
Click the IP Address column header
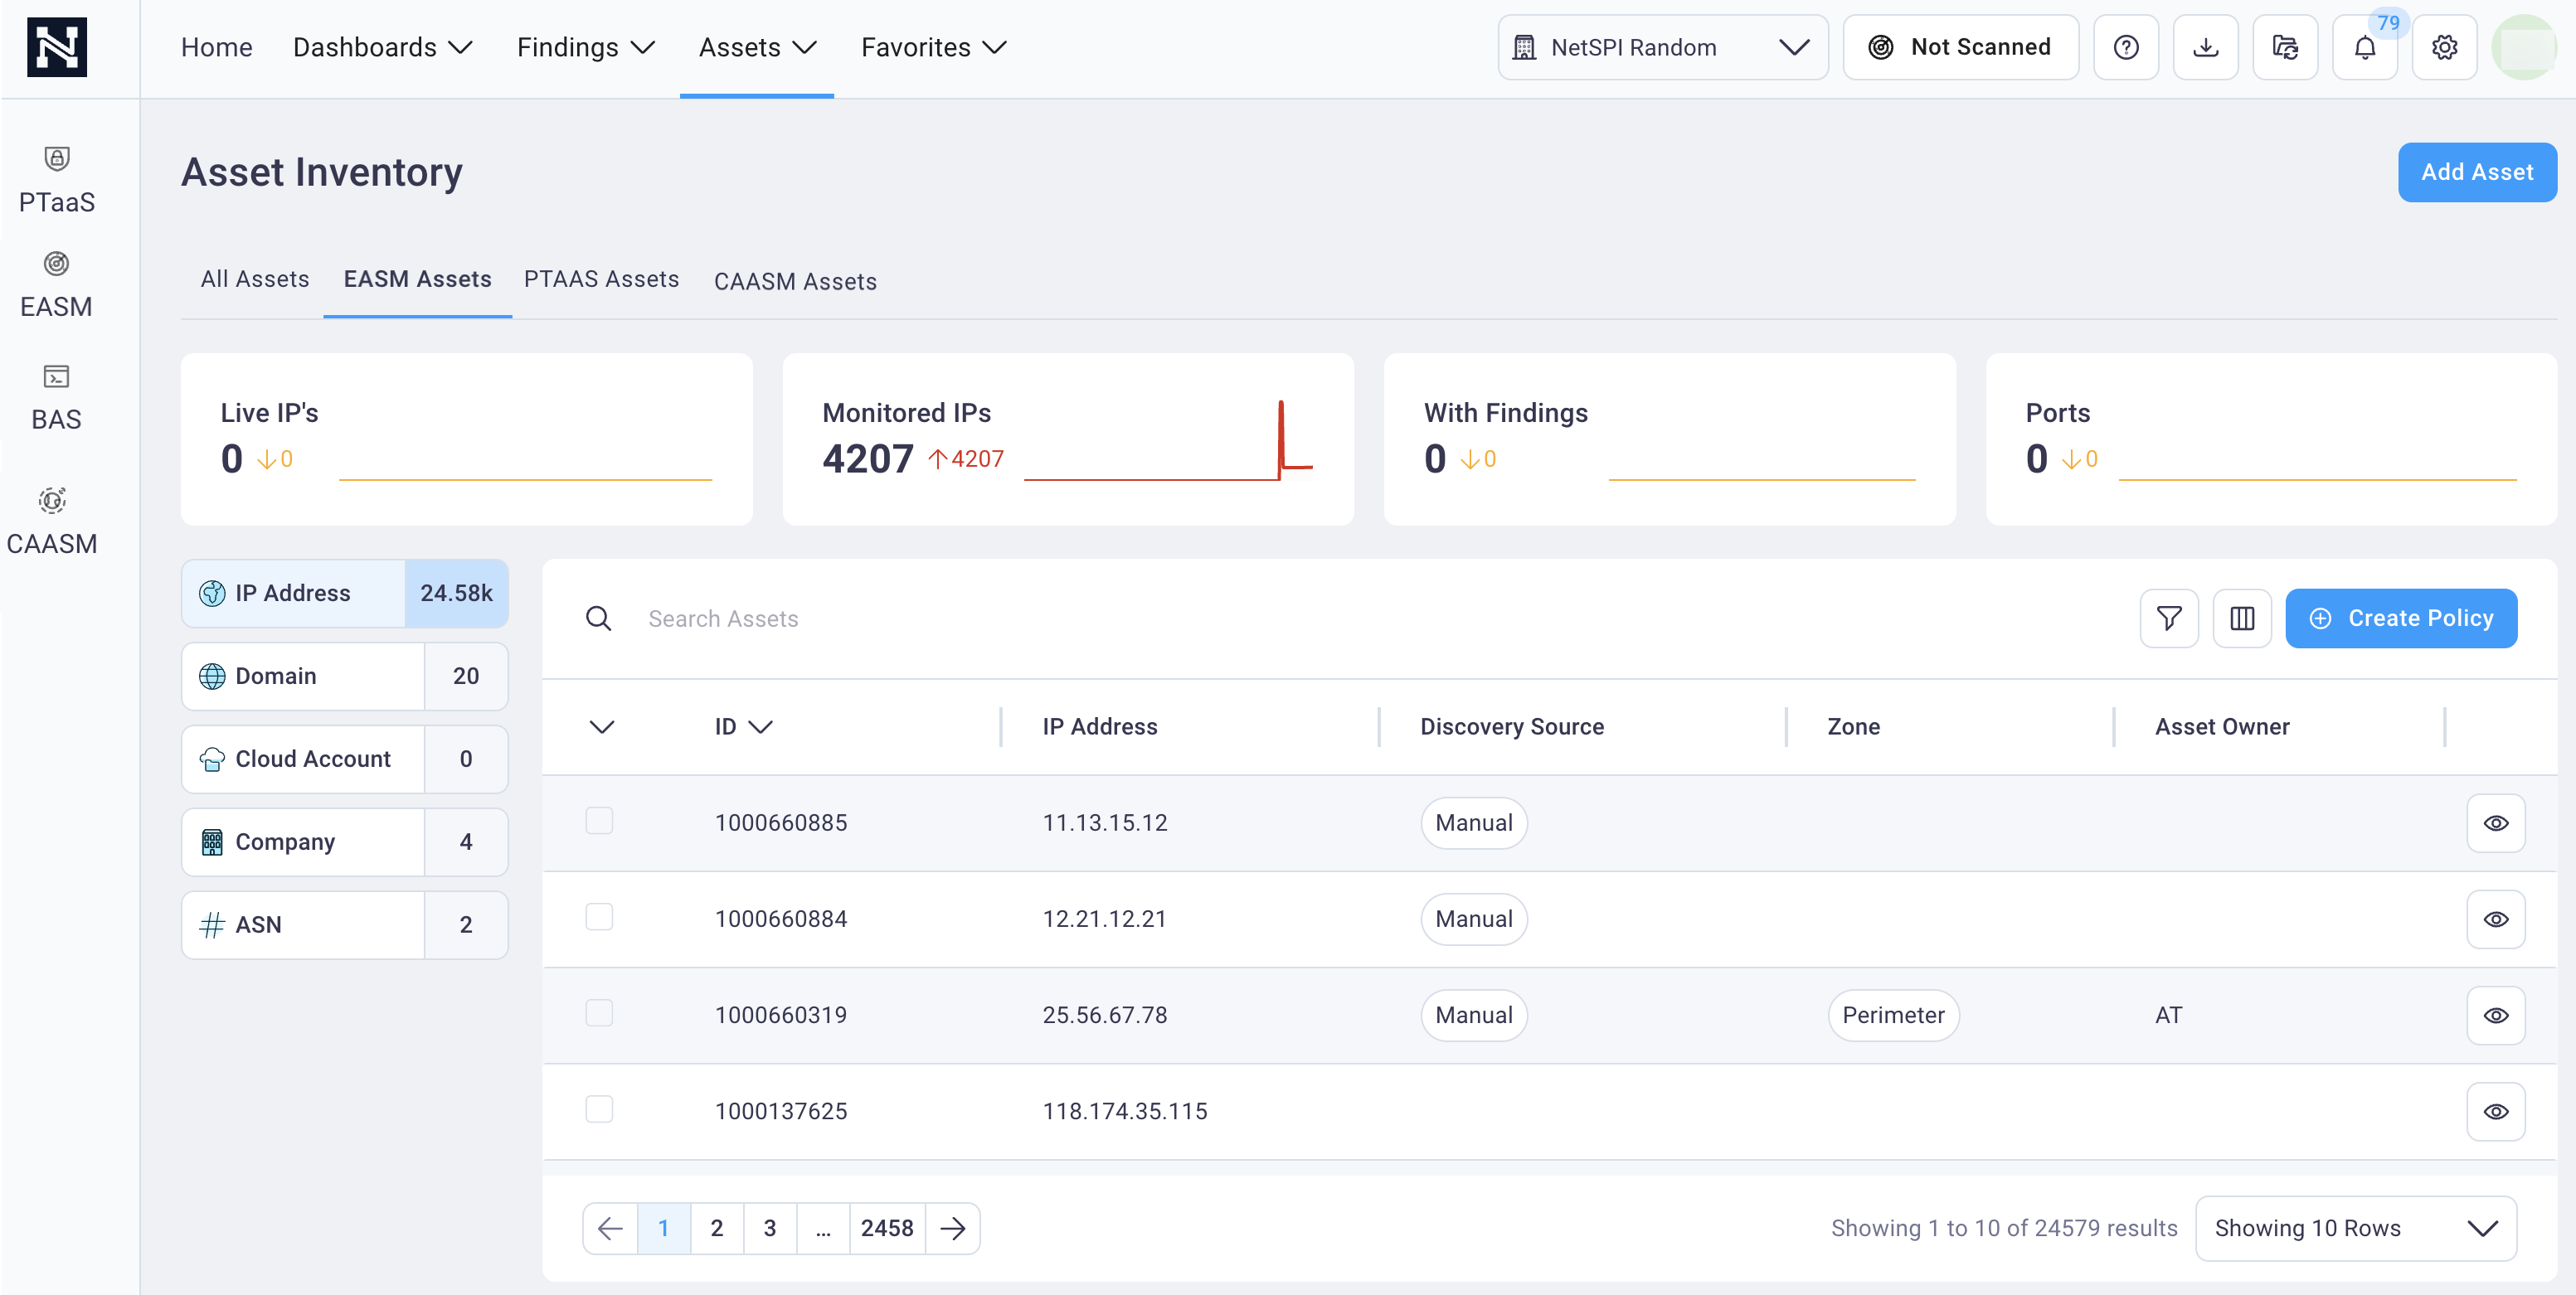coord(1099,727)
